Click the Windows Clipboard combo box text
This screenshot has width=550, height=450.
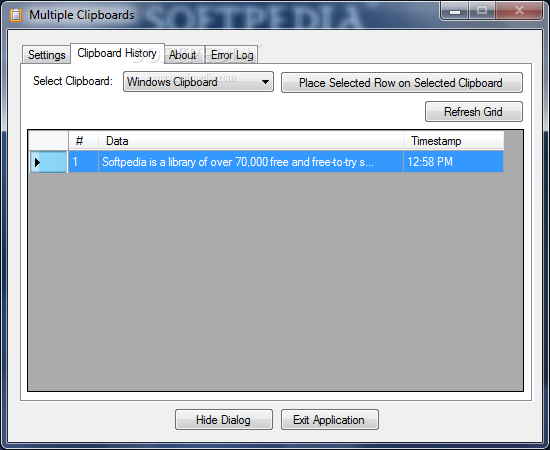[172, 82]
